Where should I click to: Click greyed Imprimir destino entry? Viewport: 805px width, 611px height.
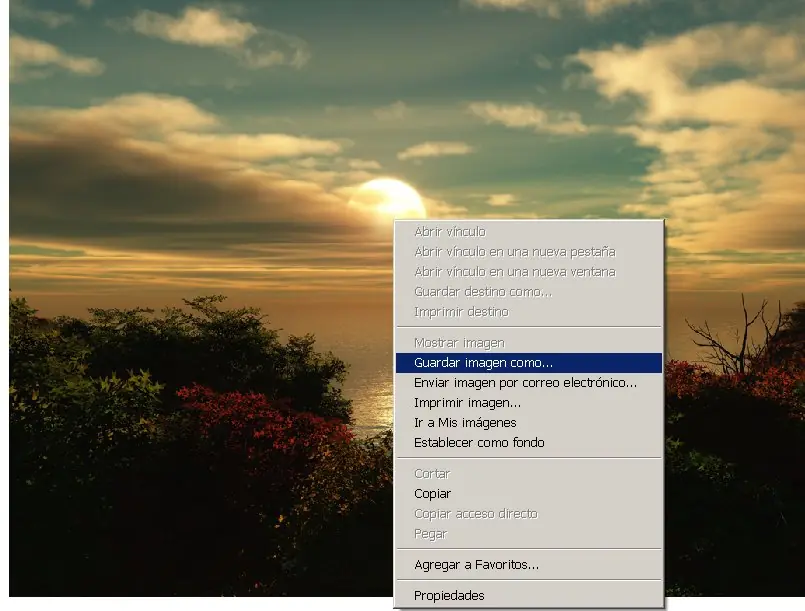[x=528, y=312]
